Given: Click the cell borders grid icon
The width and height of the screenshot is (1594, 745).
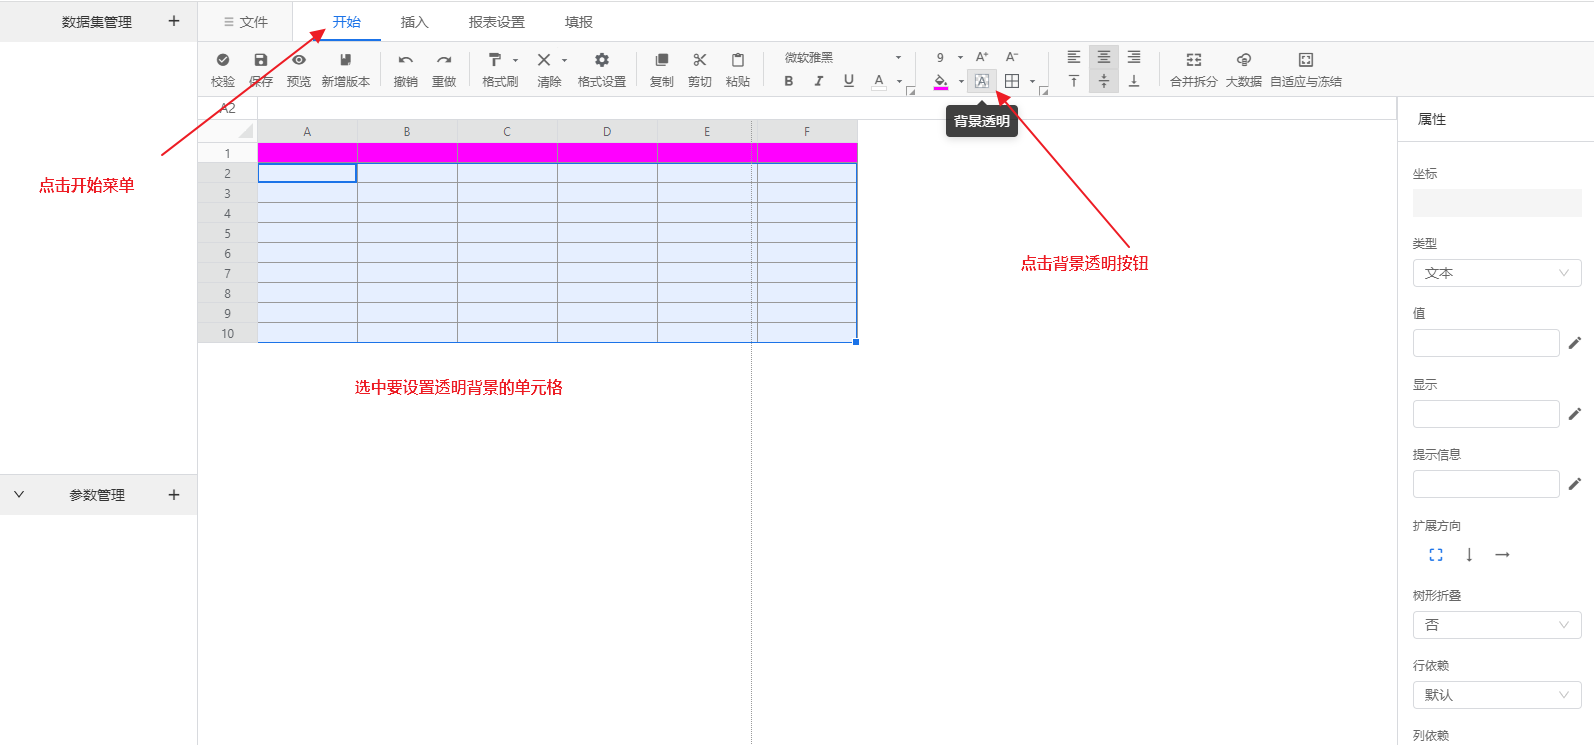Looking at the screenshot, I should [x=1012, y=81].
